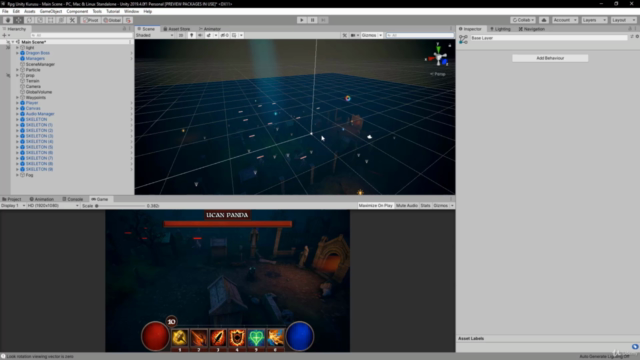Select the Move tool in toolbar

(x=19, y=20)
